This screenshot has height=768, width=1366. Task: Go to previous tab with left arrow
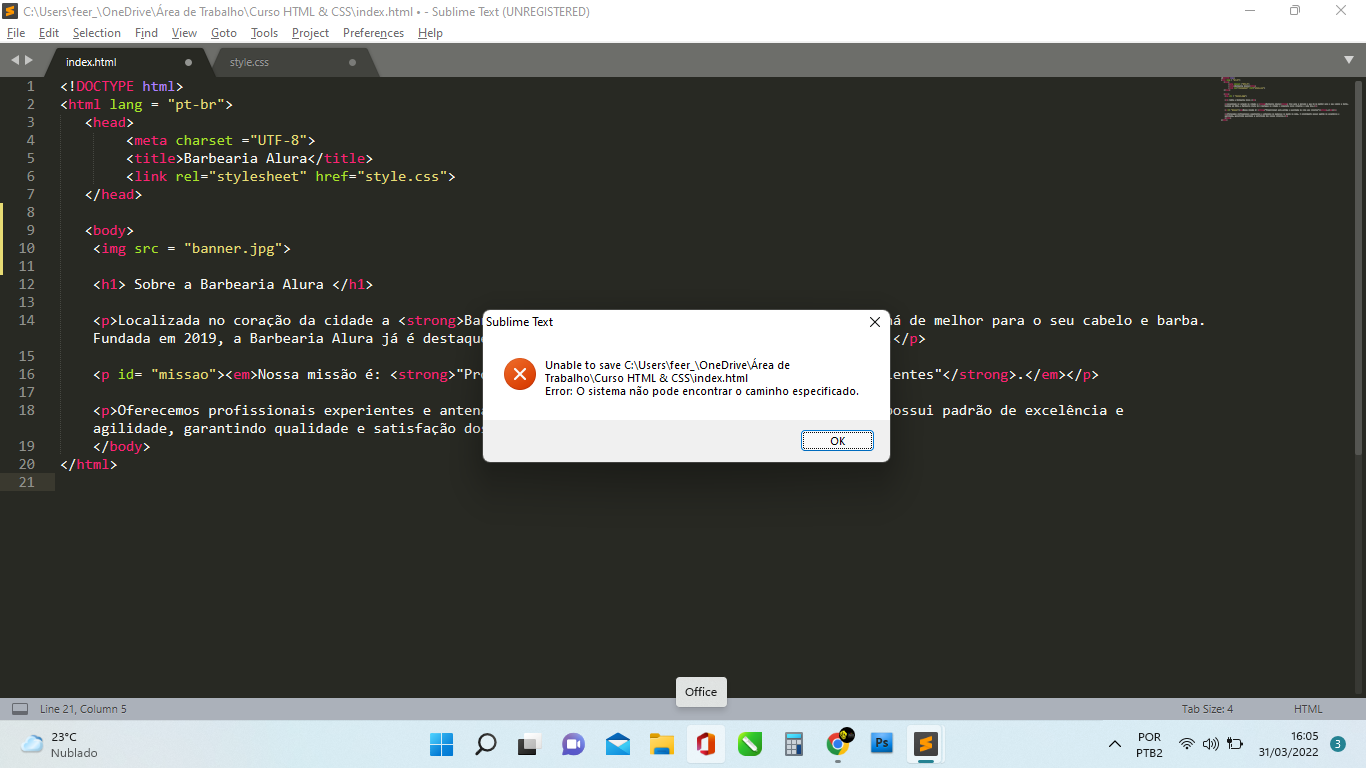tap(14, 61)
